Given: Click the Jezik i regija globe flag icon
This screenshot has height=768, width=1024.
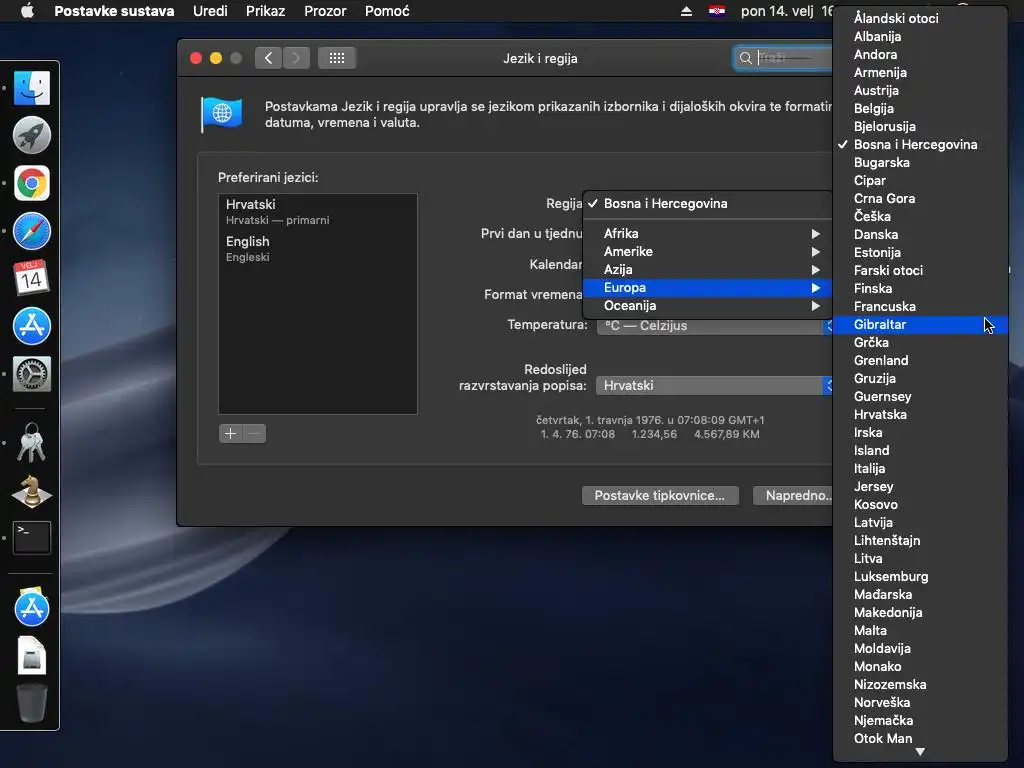Looking at the screenshot, I should click(221, 114).
